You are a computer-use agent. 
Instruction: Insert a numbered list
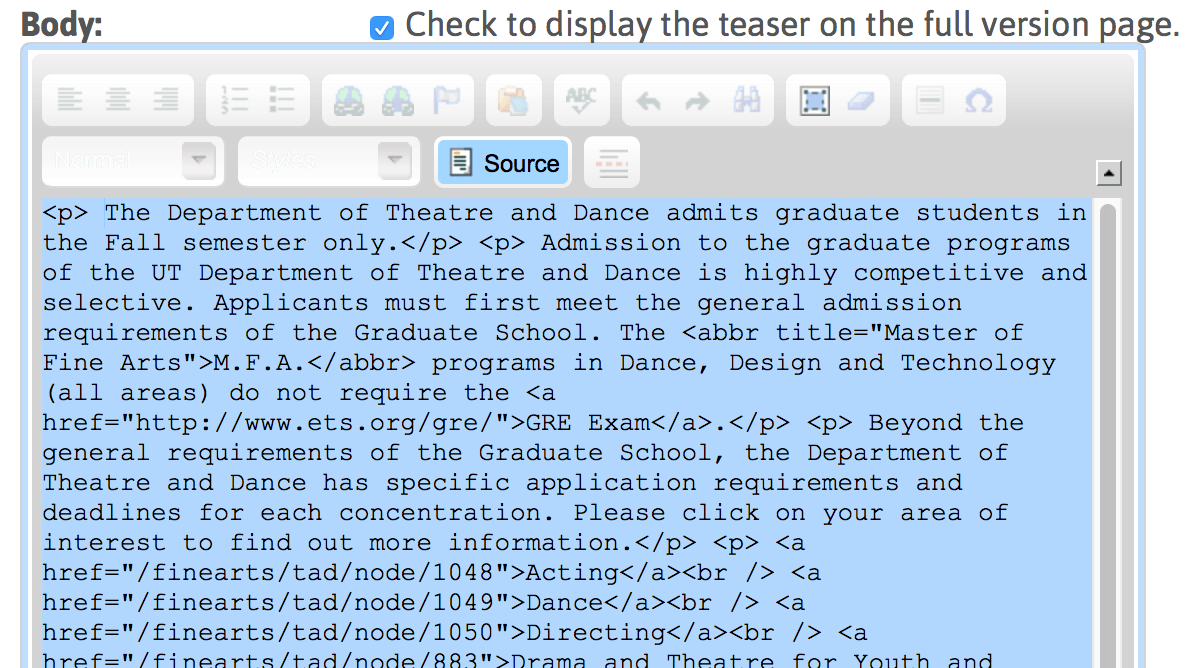tap(234, 100)
